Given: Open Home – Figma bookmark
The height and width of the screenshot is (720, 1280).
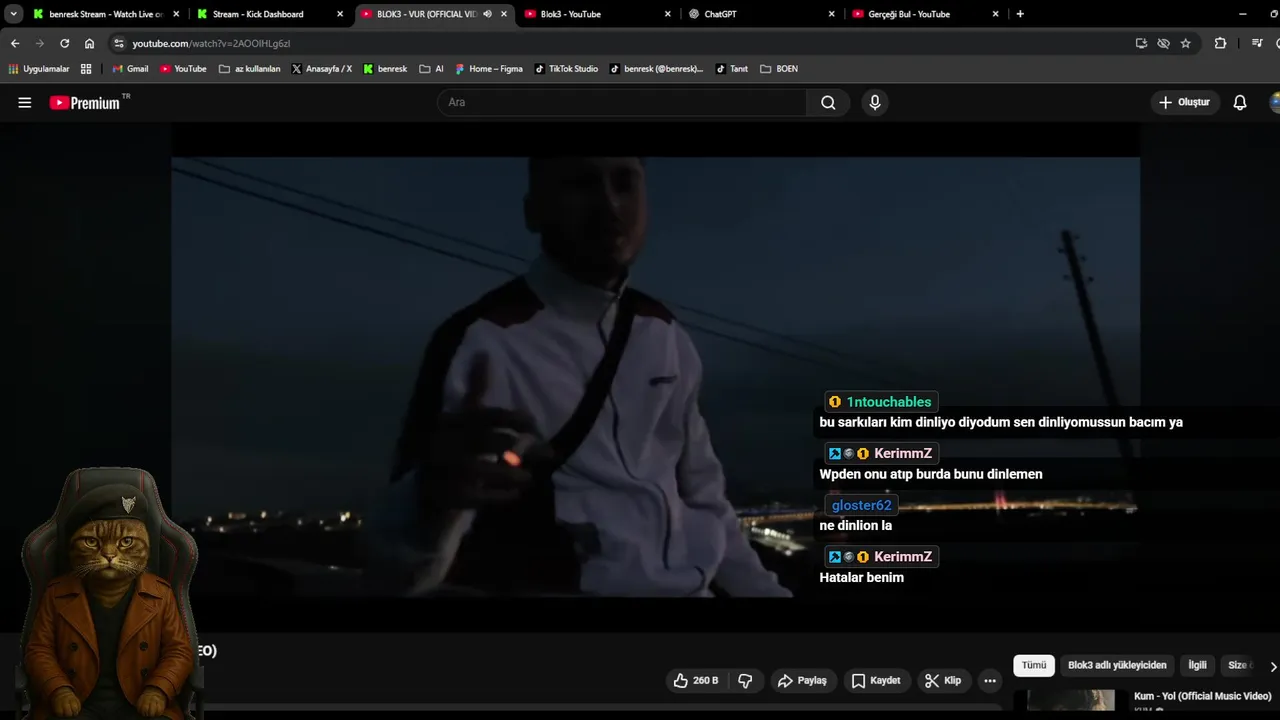Looking at the screenshot, I should coord(489,69).
